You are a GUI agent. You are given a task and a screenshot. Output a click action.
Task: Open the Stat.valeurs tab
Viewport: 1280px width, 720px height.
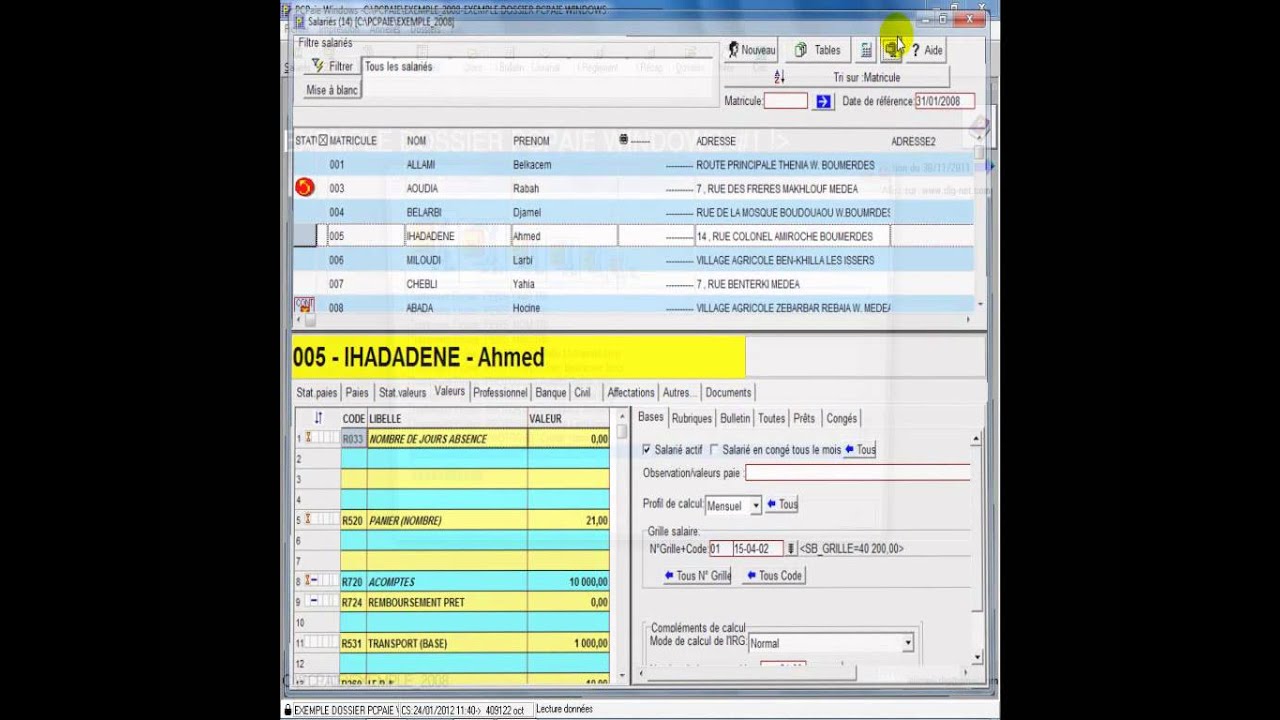click(x=402, y=393)
